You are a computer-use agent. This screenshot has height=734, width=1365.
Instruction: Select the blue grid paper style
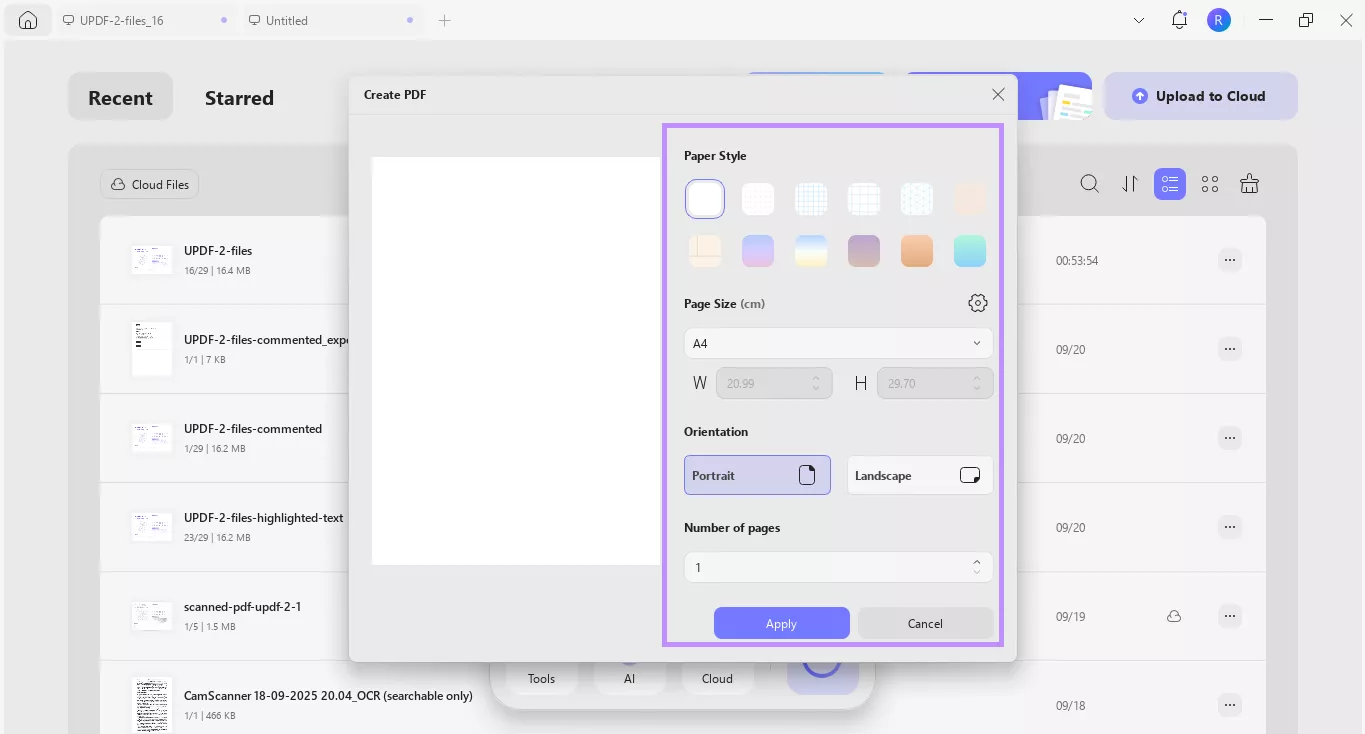(x=811, y=198)
